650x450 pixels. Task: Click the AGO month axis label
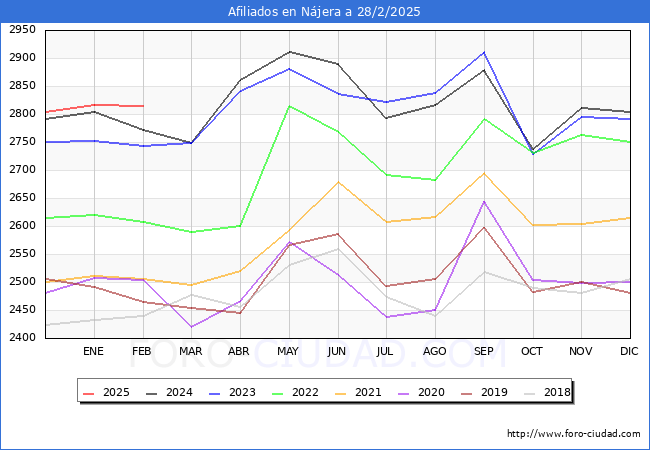434,351
